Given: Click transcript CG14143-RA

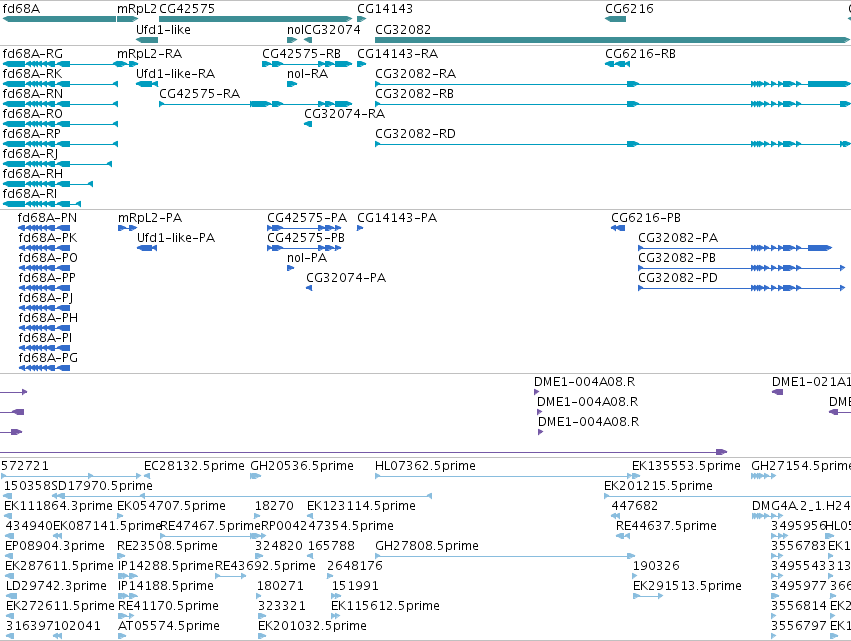Looking at the screenshot, I should [397, 54].
